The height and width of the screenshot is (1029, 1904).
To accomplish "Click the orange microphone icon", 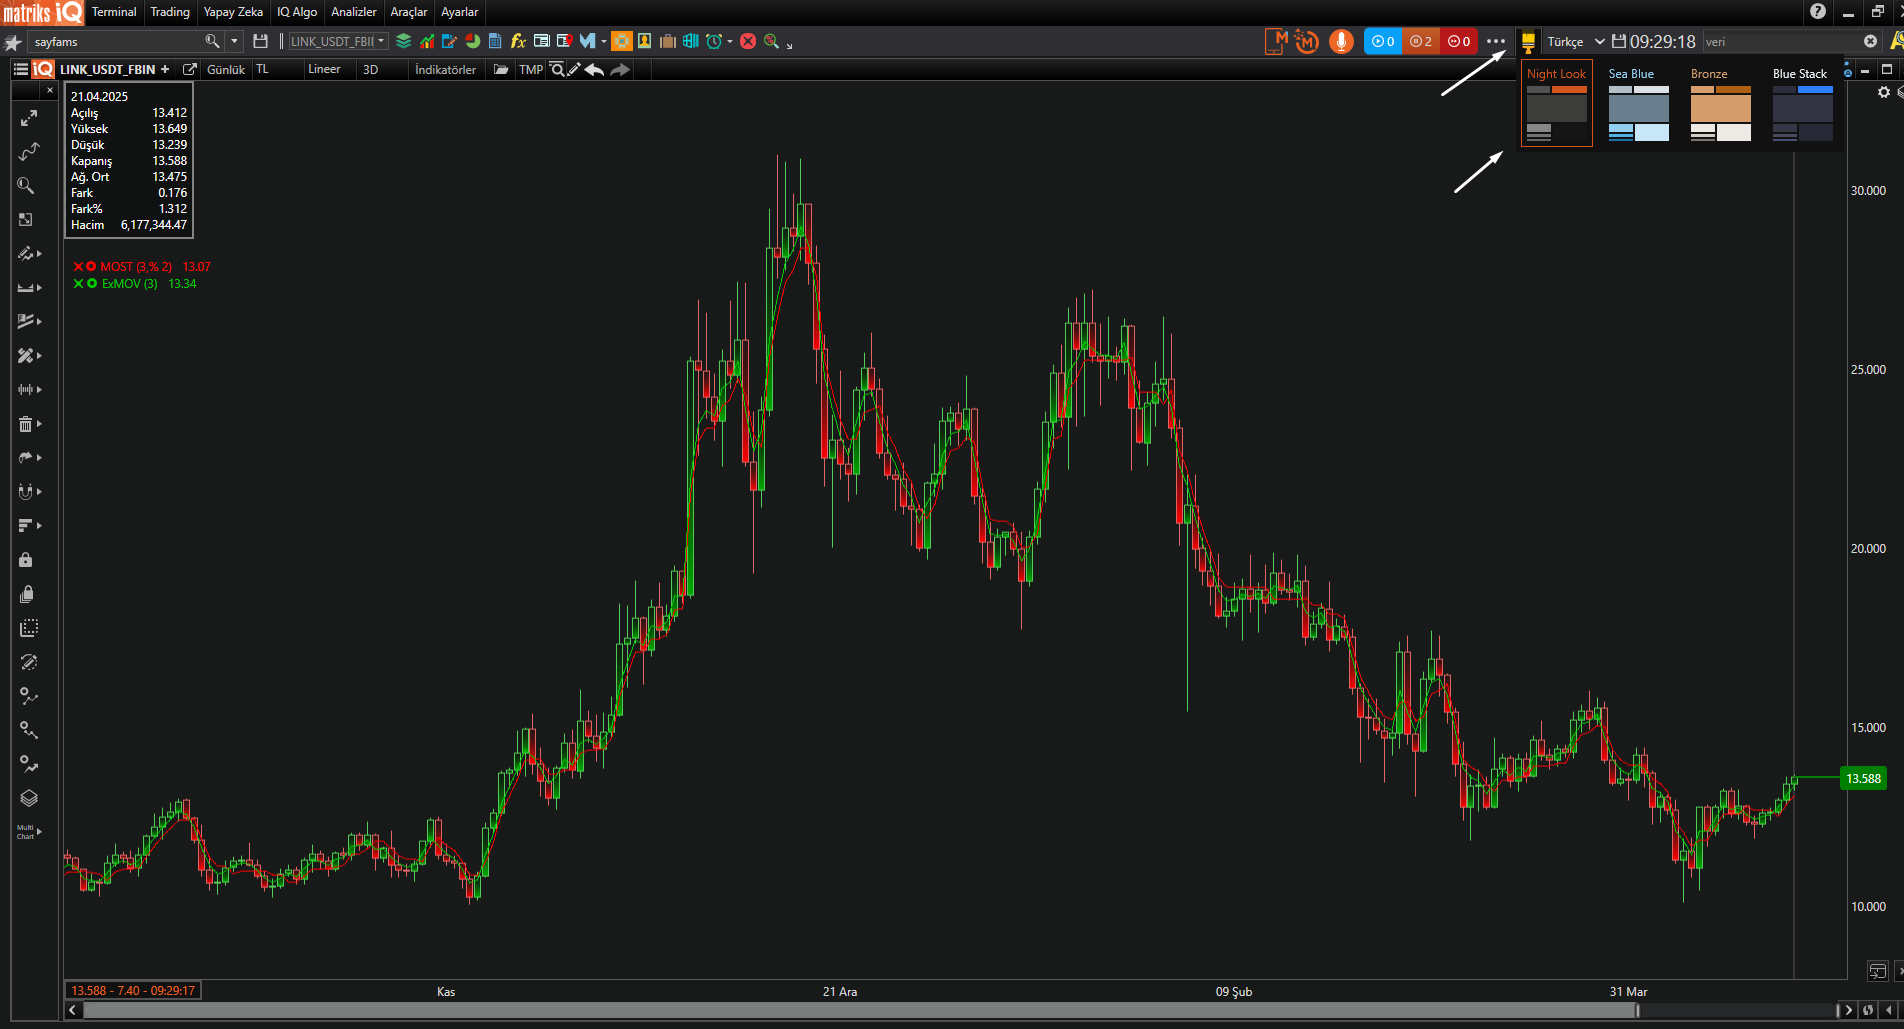I will (x=1341, y=42).
